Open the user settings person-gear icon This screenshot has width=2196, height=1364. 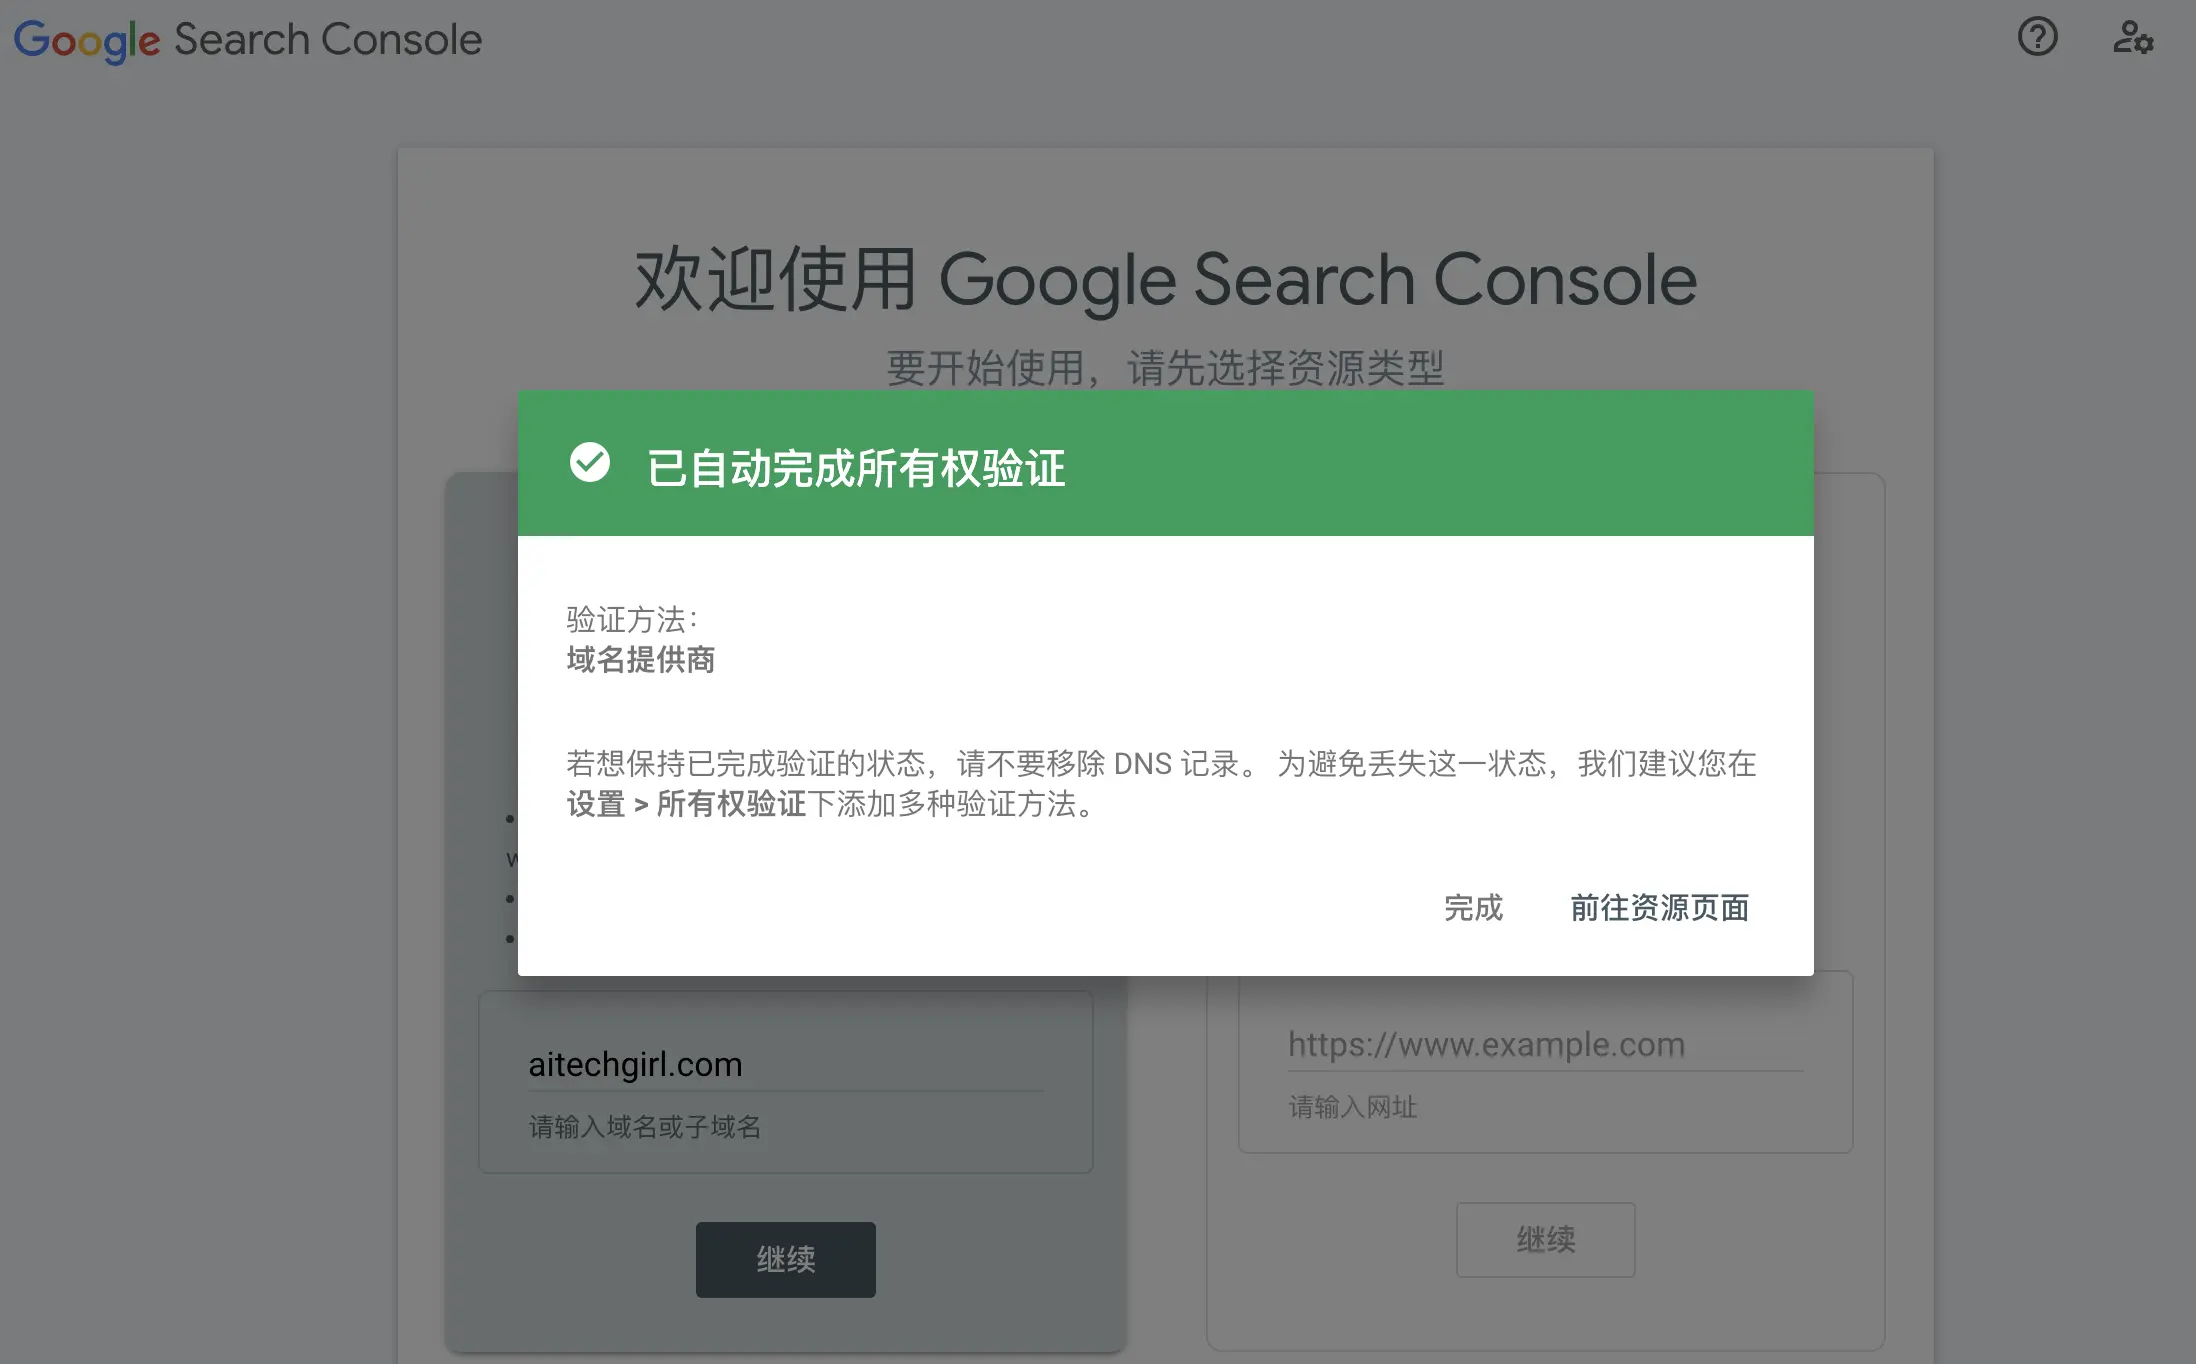[2132, 38]
